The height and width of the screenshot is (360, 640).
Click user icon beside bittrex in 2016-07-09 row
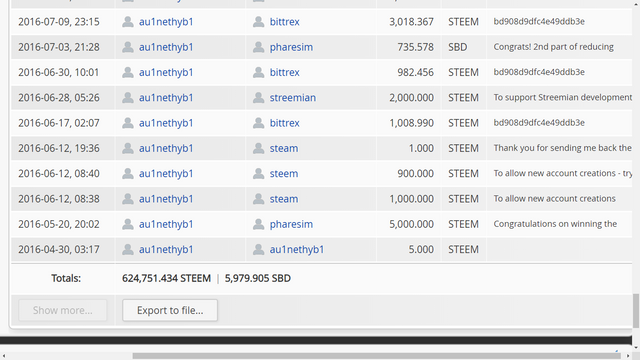click(x=258, y=22)
